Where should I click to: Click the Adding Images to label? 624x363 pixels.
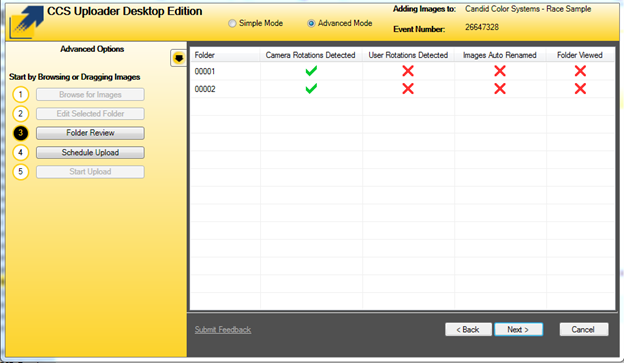tap(425, 9)
